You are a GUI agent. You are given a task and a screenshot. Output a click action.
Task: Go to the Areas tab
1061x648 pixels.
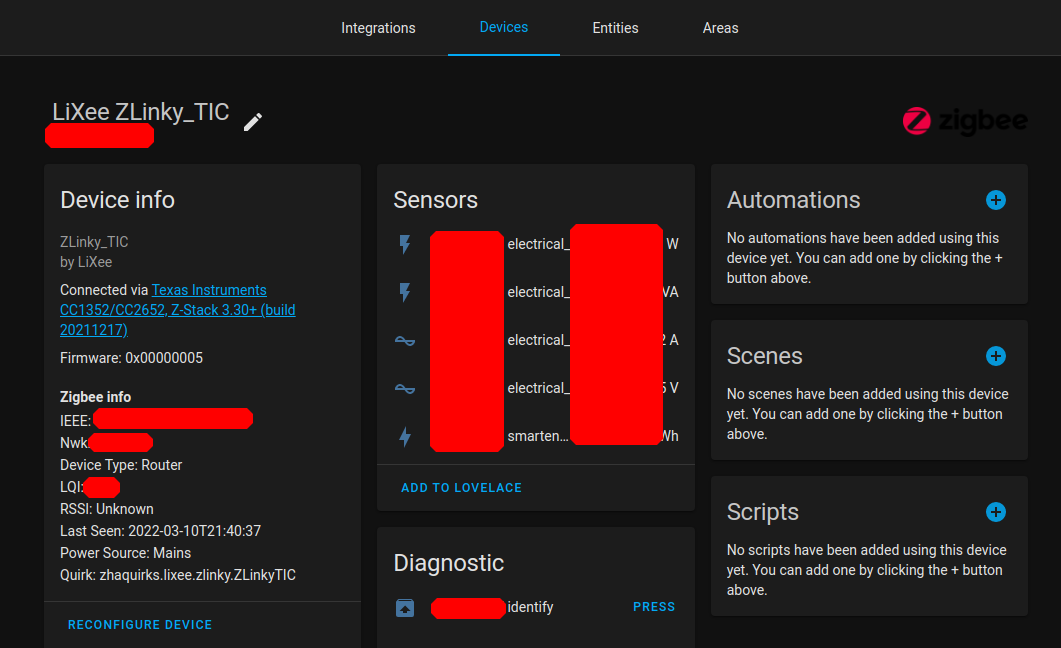[x=720, y=28]
